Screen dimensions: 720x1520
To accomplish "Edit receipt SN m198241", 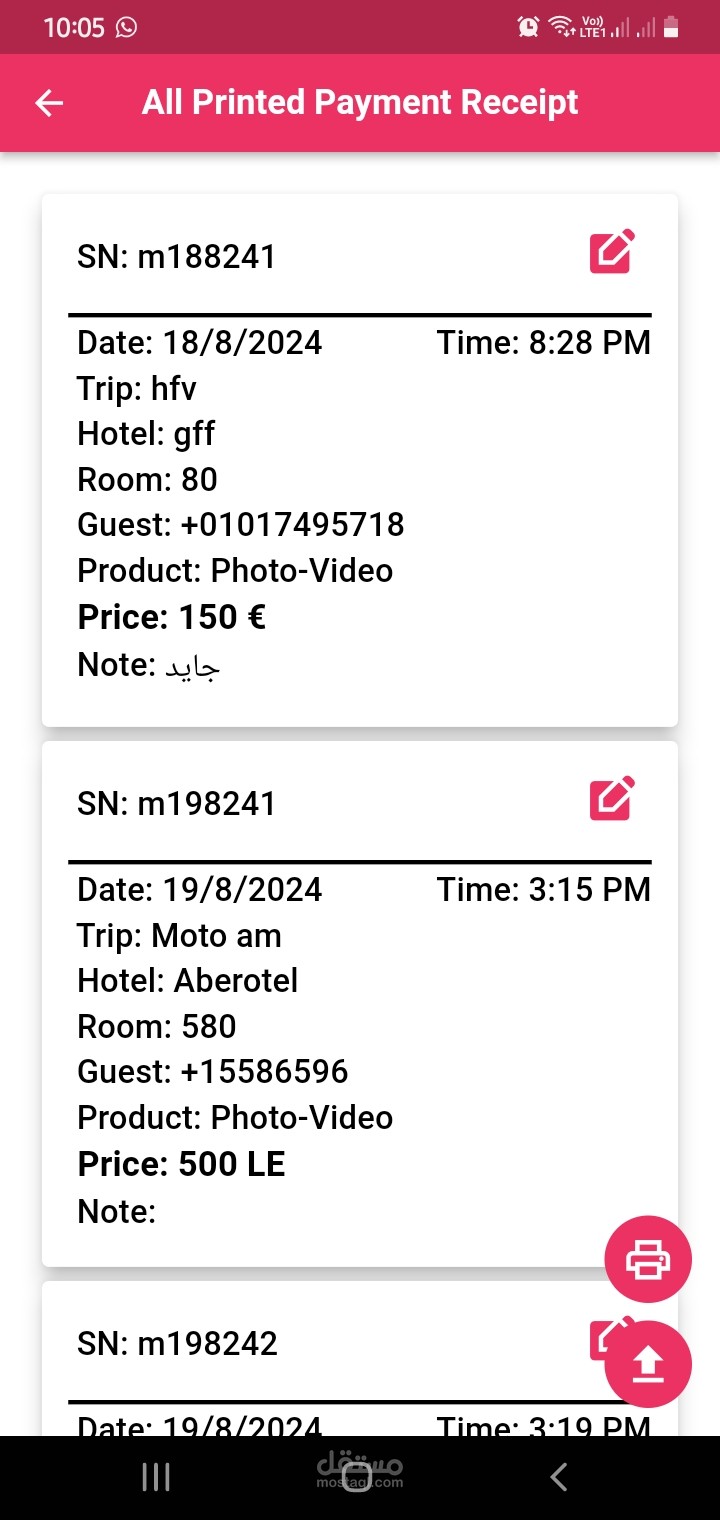I will coord(612,798).
